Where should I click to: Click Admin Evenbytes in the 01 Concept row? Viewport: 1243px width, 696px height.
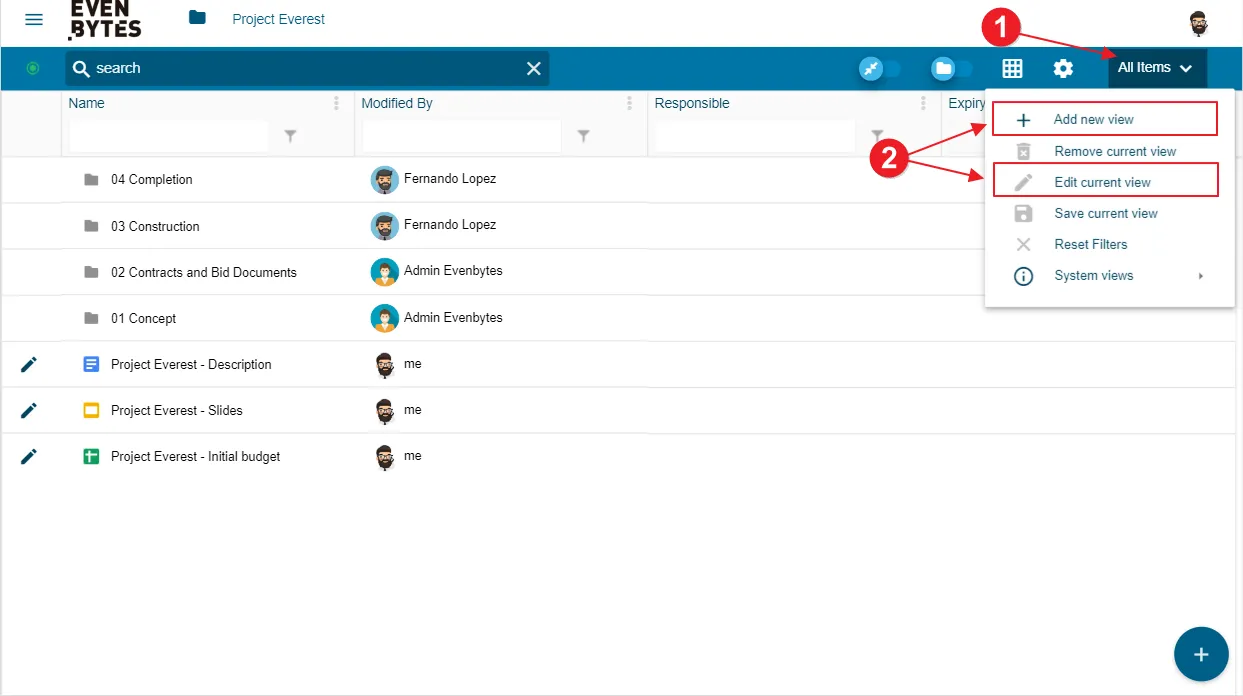click(x=453, y=317)
